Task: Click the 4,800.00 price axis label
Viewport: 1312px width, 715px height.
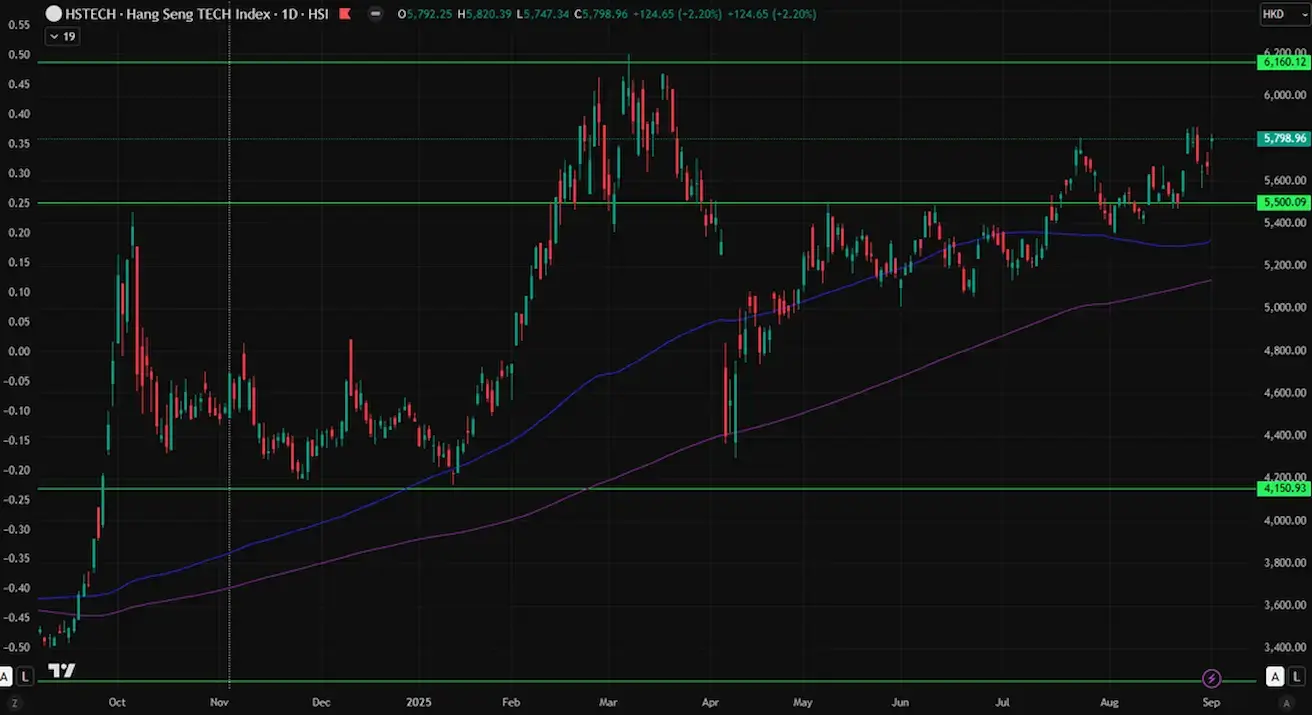Action: tap(1284, 350)
